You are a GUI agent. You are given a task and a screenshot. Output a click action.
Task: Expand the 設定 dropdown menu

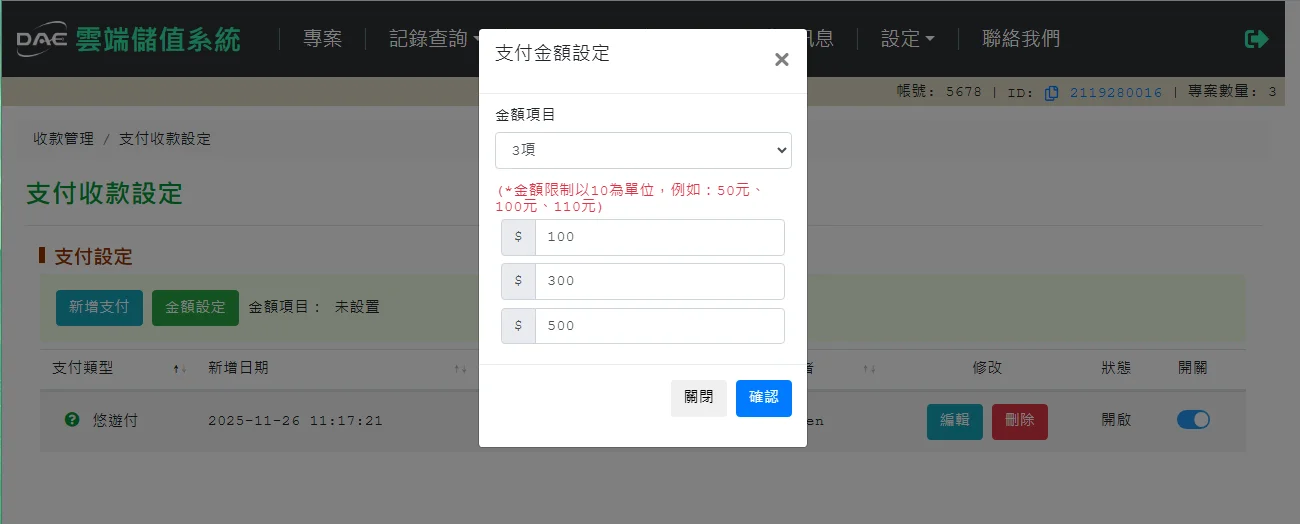907,39
